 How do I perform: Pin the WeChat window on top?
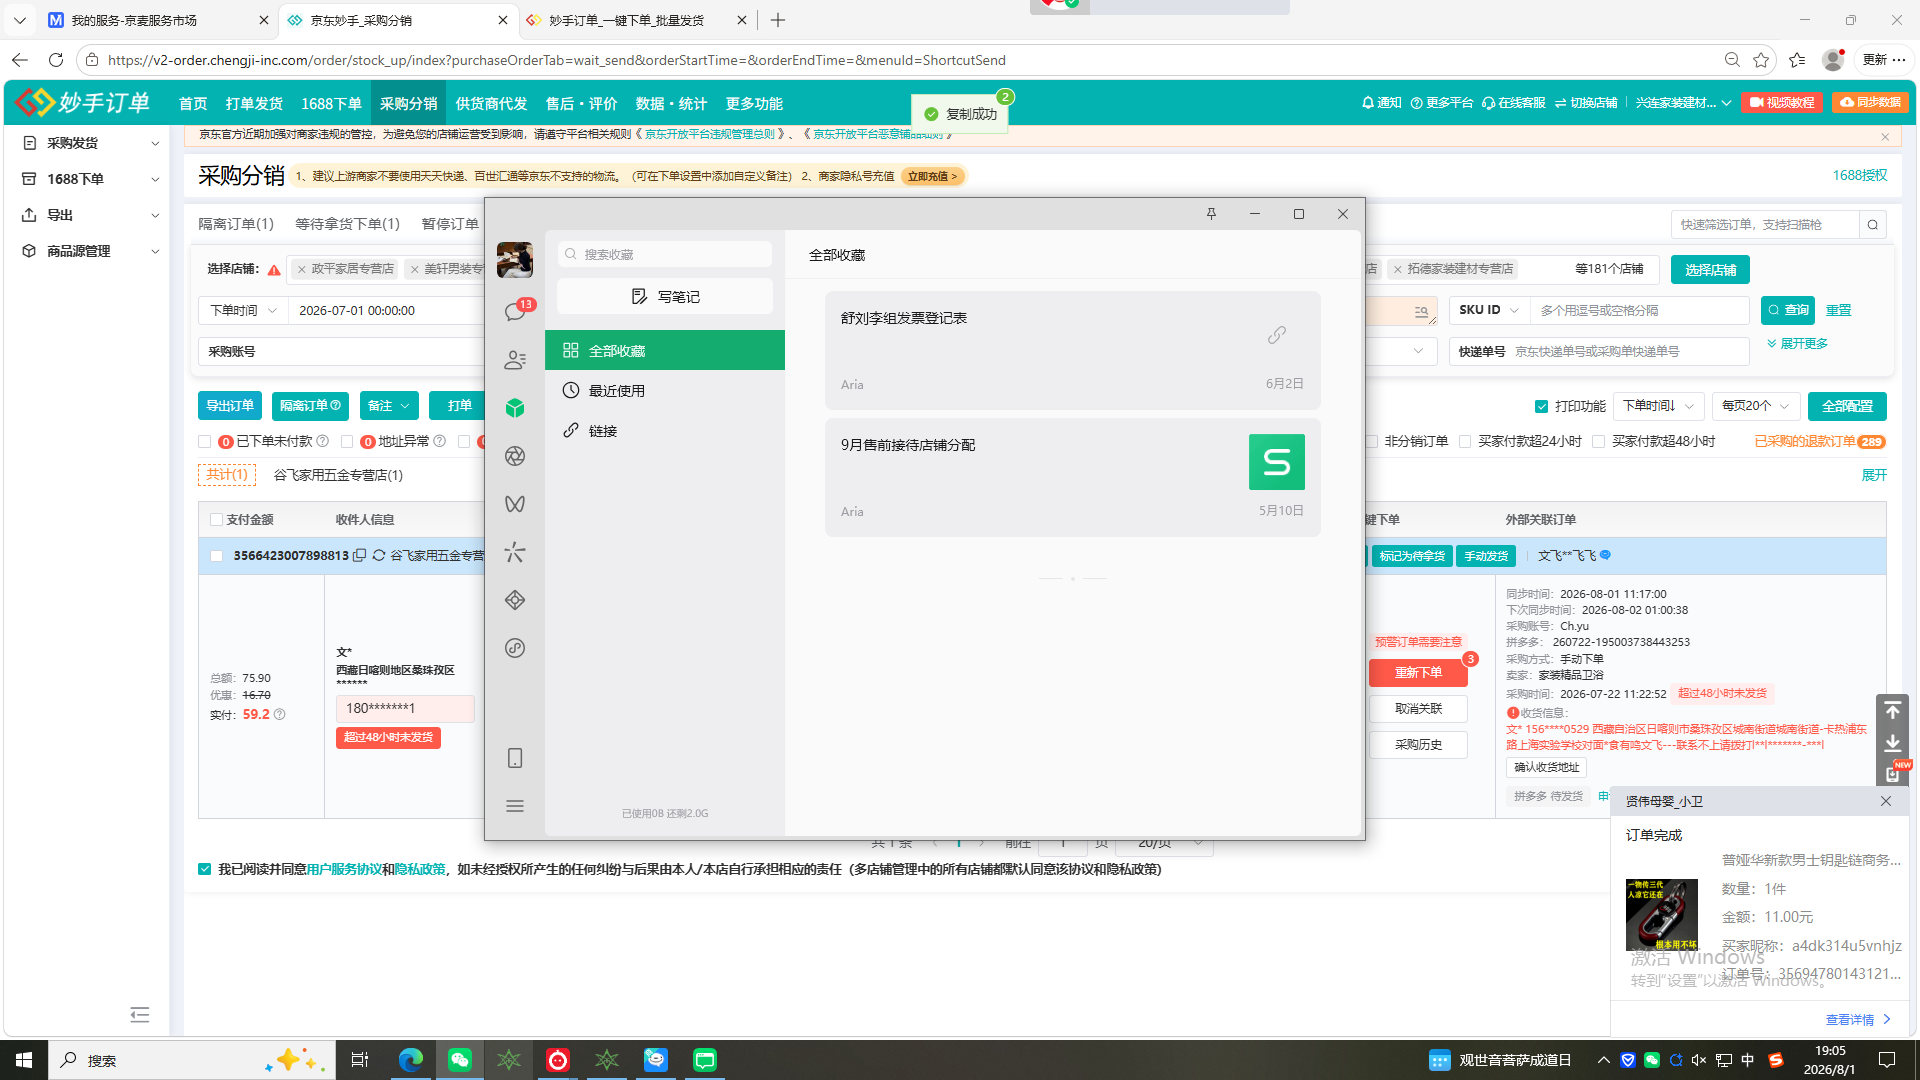[1211, 214]
